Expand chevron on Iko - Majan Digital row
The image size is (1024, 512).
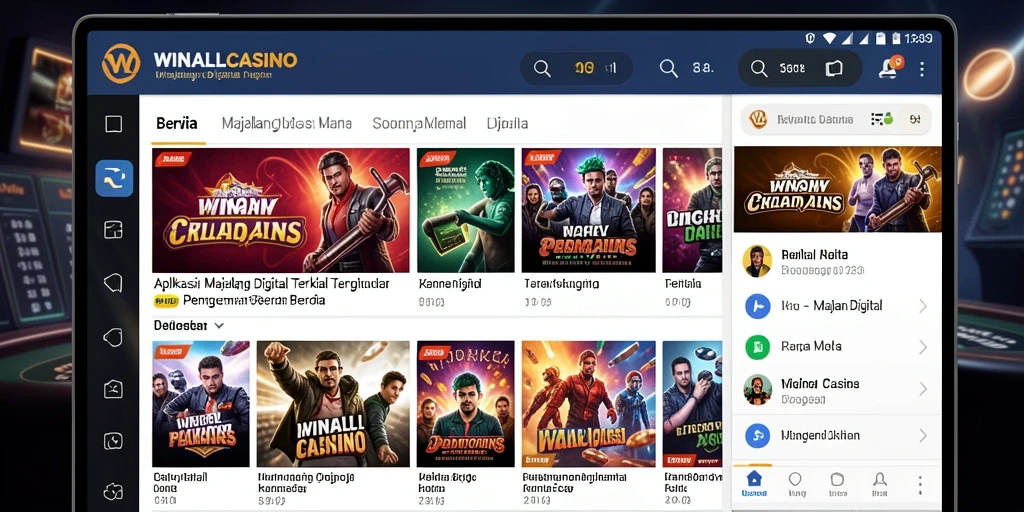pyautogui.click(x=923, y=306)
